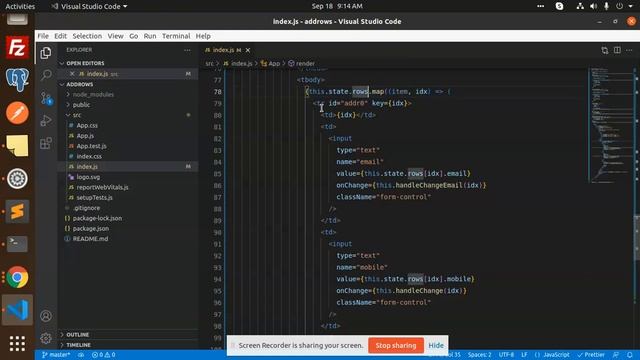The image size is (640, 360).
Task: Open Prettier status bar item
Action: coord(591,355)
